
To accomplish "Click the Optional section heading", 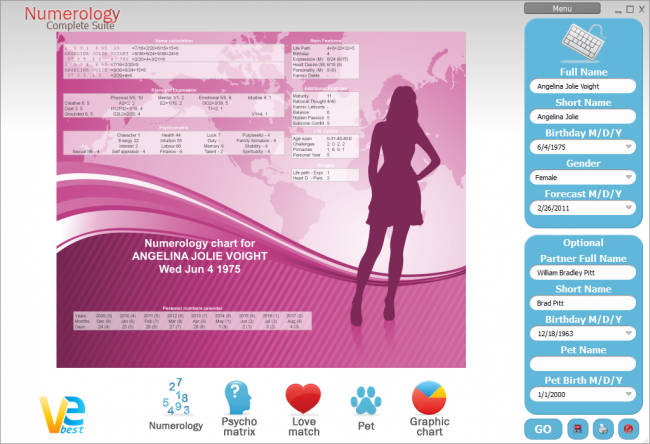I will [583, 243].
